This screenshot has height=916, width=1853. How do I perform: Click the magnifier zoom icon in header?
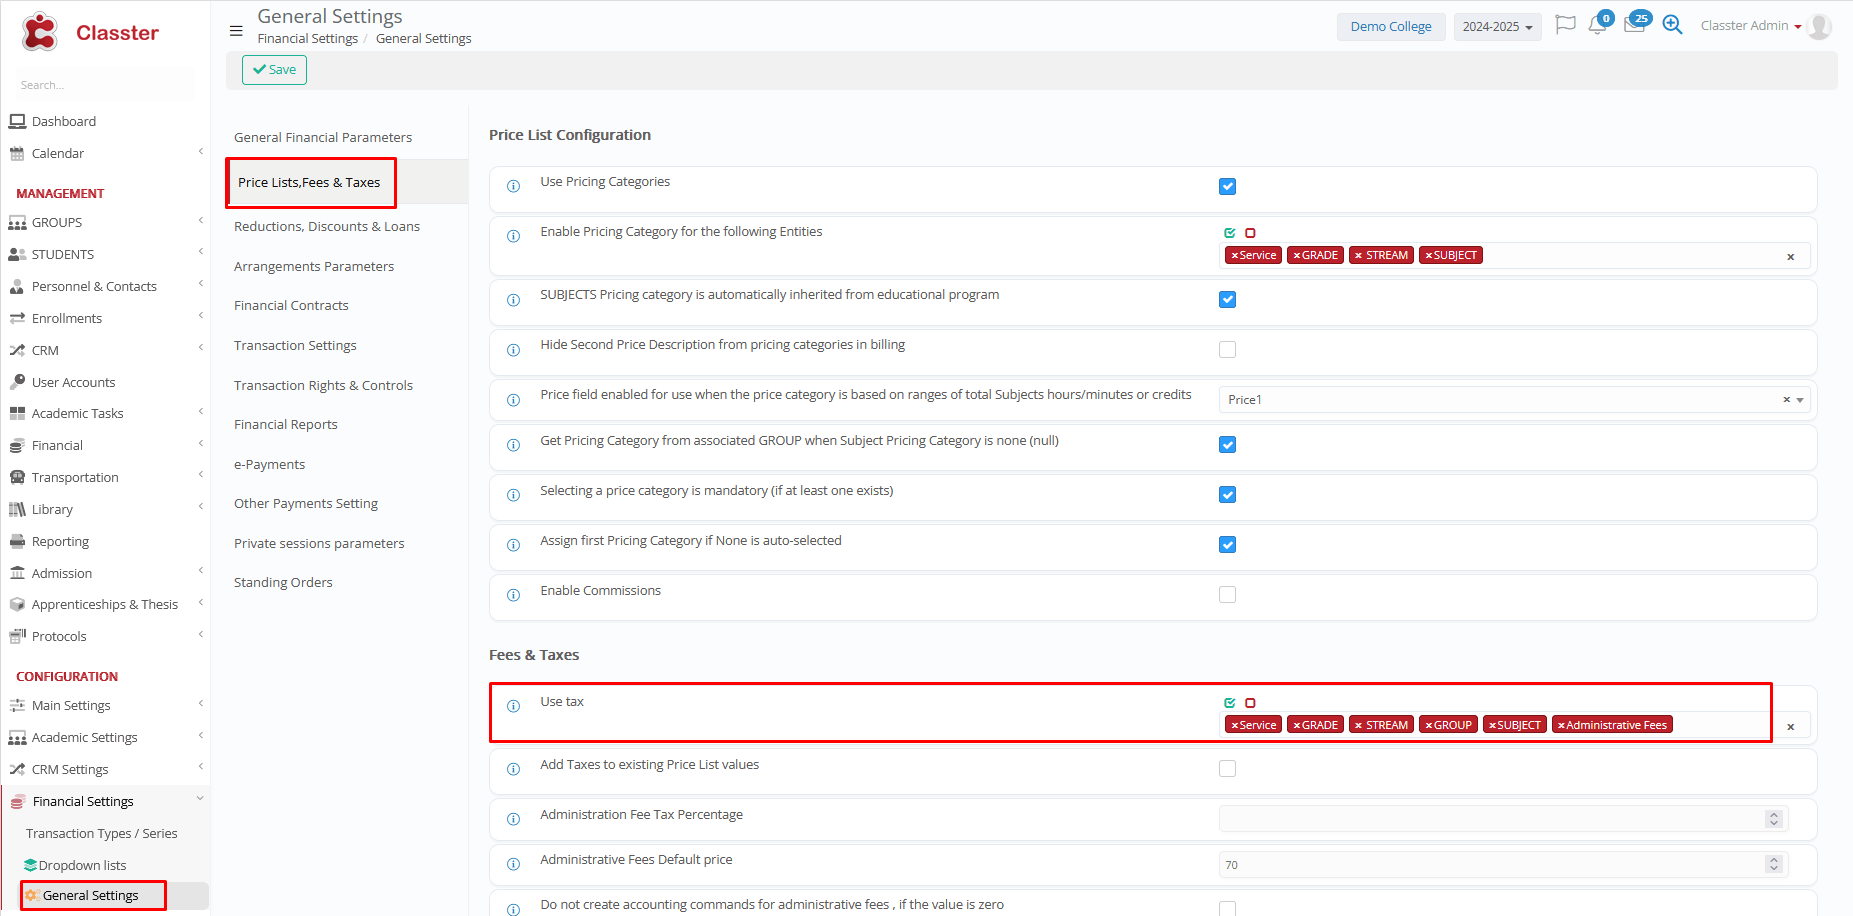coord(1672,25)
